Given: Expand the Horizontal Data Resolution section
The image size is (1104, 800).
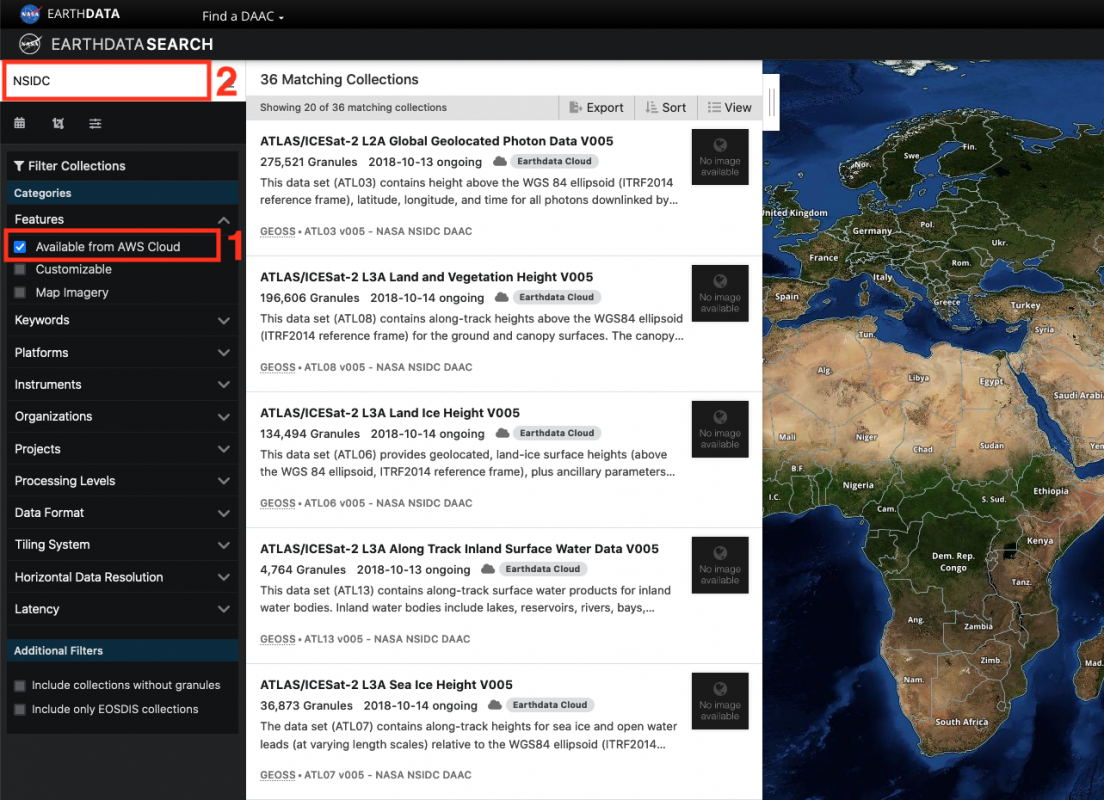Looking at the screenshot, I should pyautogui.click(x=122, y=577).
